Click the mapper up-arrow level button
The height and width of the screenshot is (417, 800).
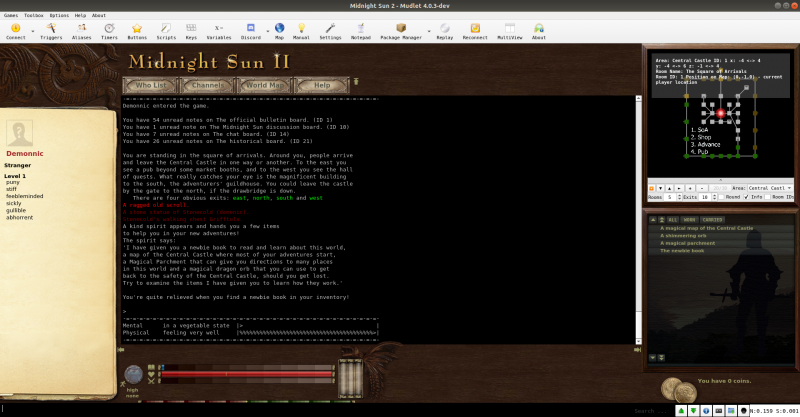669,188
